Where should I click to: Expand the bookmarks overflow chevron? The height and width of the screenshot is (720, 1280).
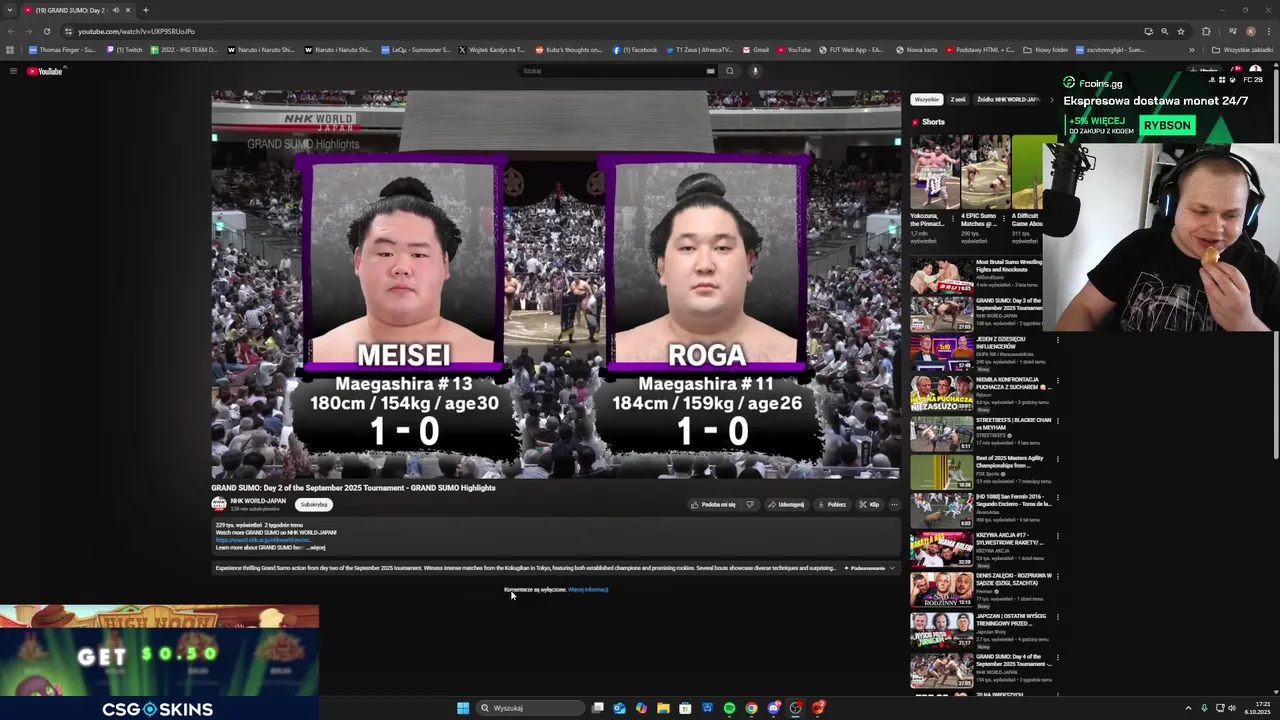pyautogui.click(x=1191, y=49)
